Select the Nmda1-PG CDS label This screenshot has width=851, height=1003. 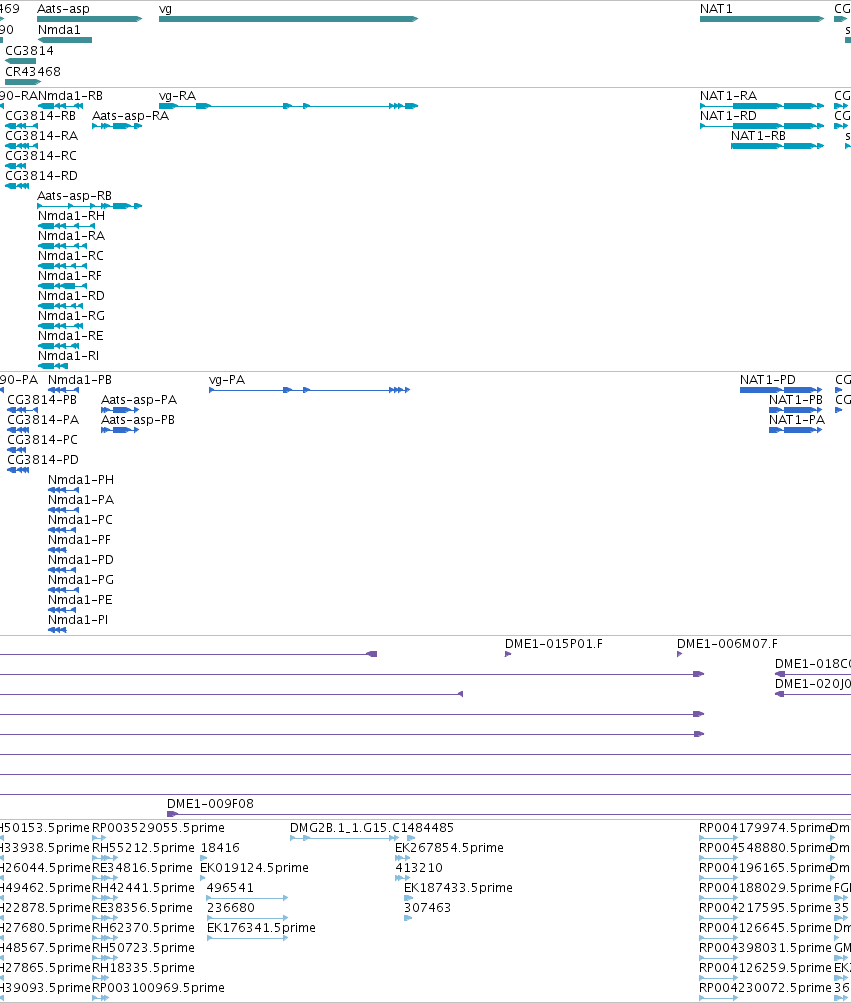(81, 580)
